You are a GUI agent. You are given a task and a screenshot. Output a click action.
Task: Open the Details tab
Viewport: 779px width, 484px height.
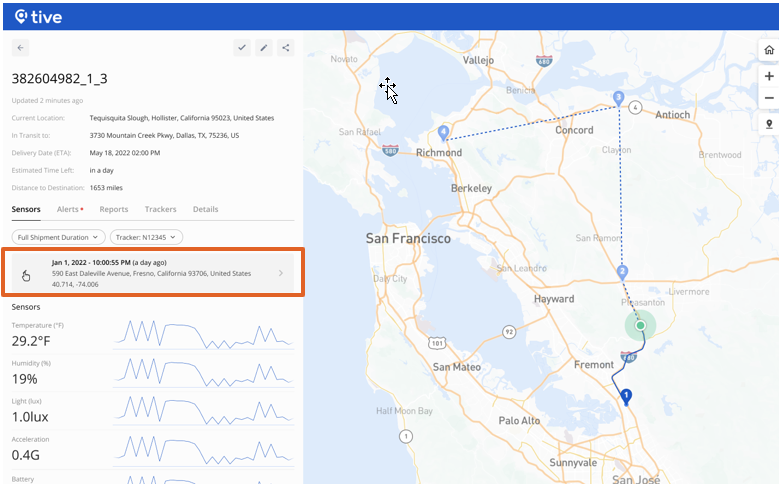(205, 209)
